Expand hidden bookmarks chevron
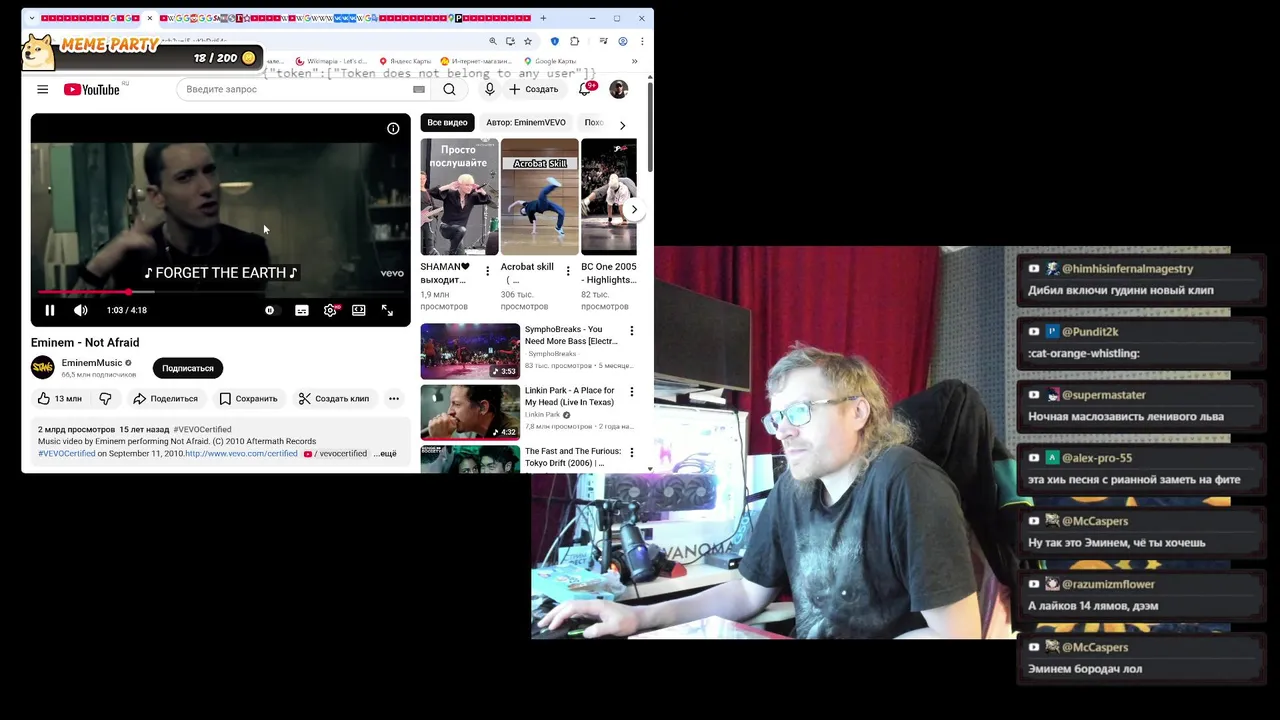Image resolution: width=1280 pixels, height=720 pixels. pyautogui.click(x=634, y=61)
